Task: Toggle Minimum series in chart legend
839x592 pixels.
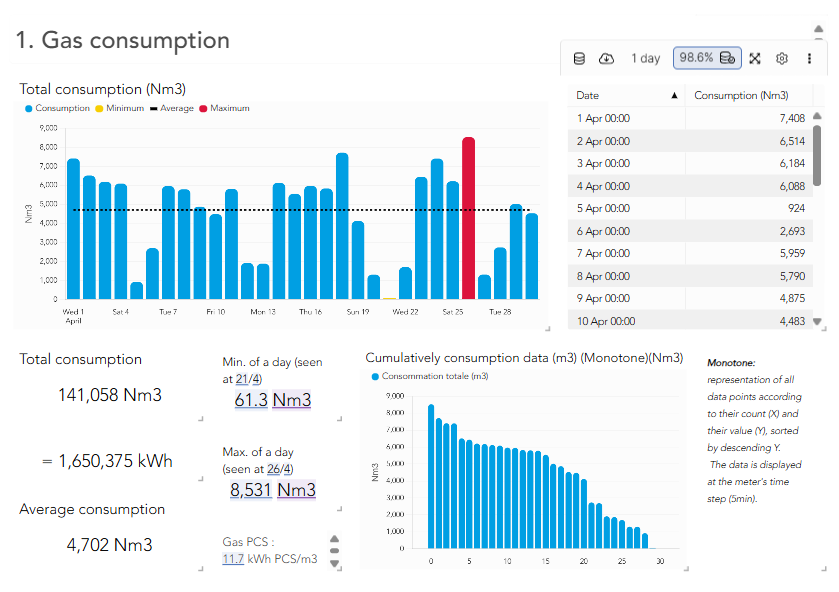Action: [x=120, y=108]
